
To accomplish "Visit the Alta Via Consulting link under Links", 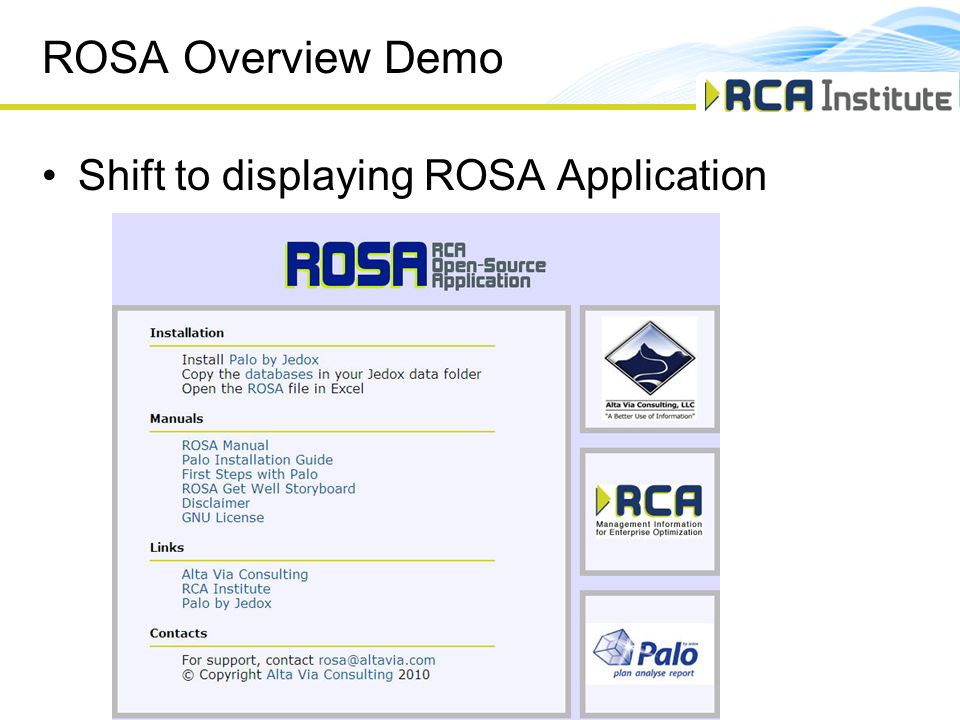I will [245, 574].
